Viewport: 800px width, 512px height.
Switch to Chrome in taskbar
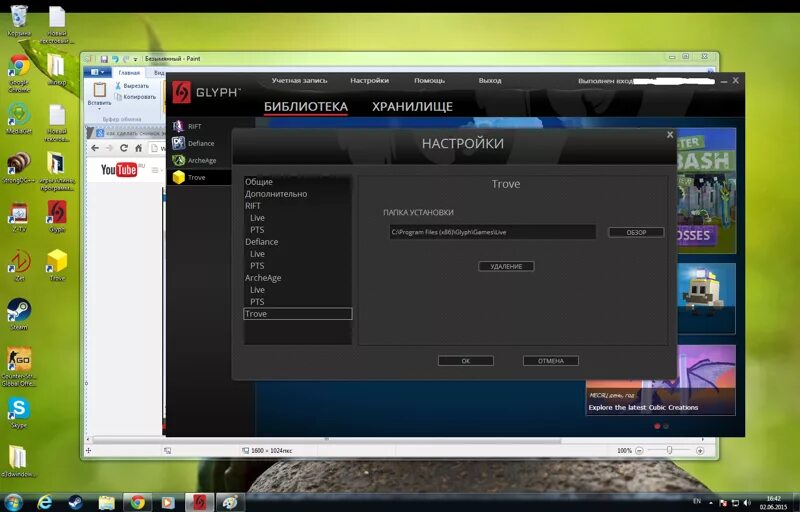pos(137,503)
